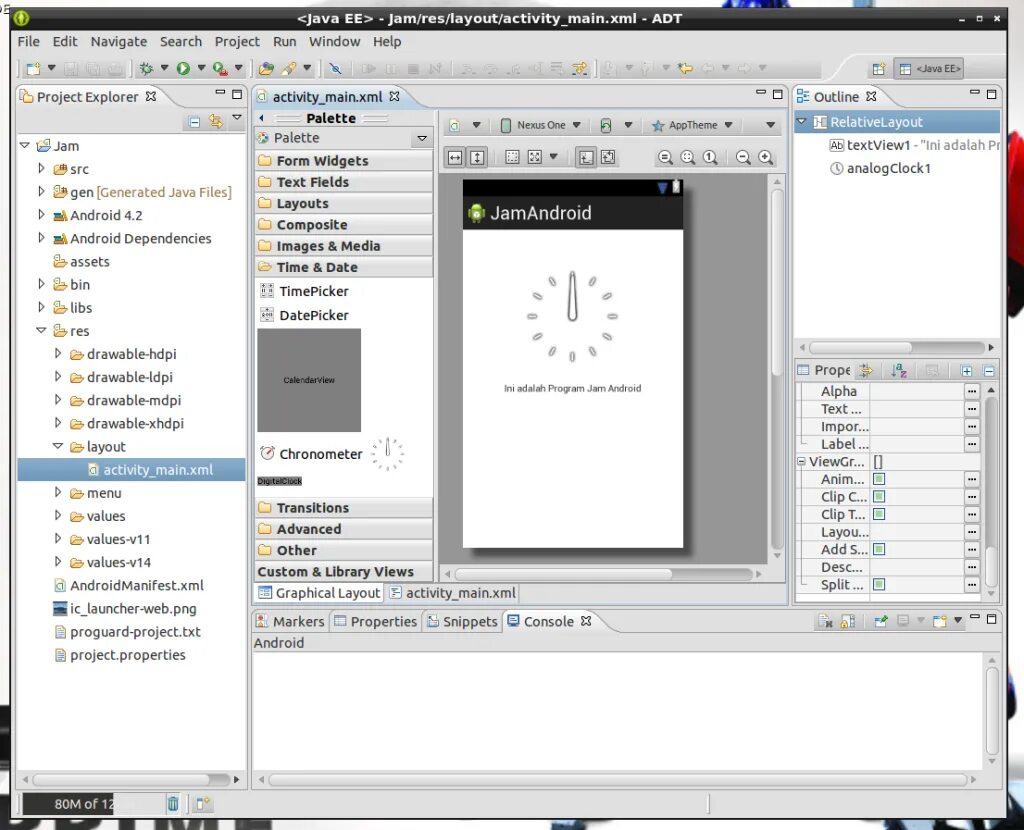This screenshot has width=1024, height=830.
Task: Click the Outline horizontal scrollbar
Action: (x=861, y=347)
